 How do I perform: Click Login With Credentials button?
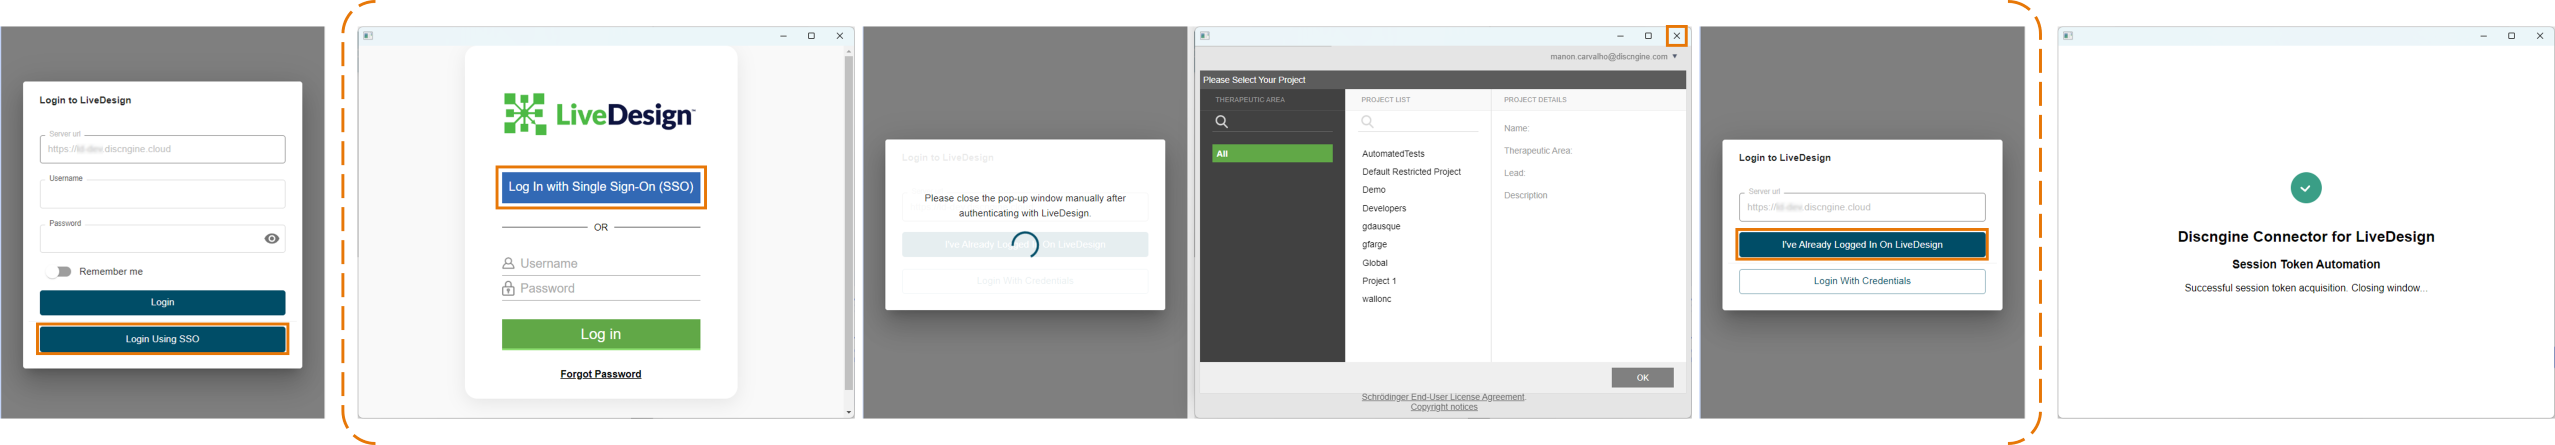click(1861, 281)
